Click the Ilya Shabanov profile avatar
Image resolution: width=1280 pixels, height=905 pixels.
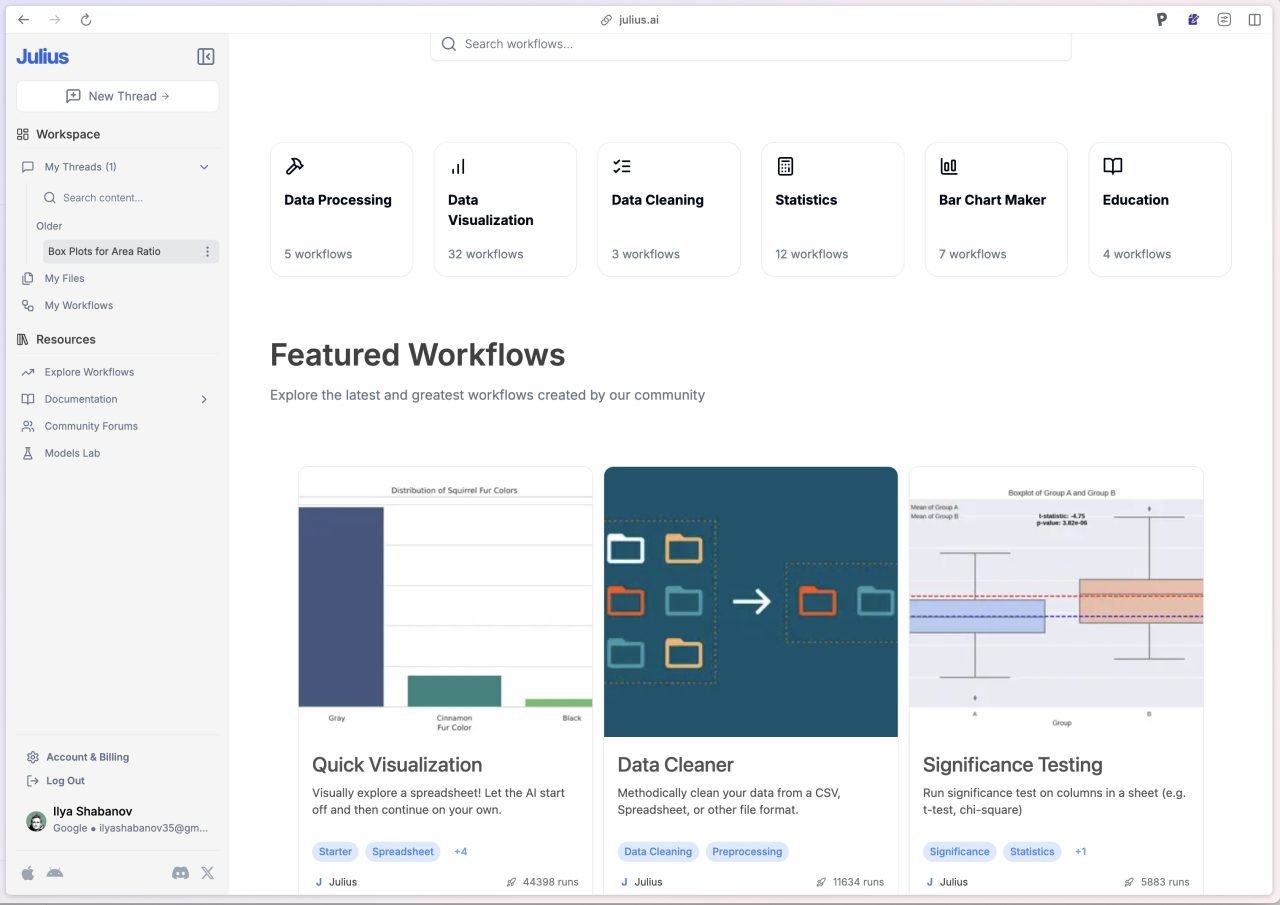coord(36,821)
